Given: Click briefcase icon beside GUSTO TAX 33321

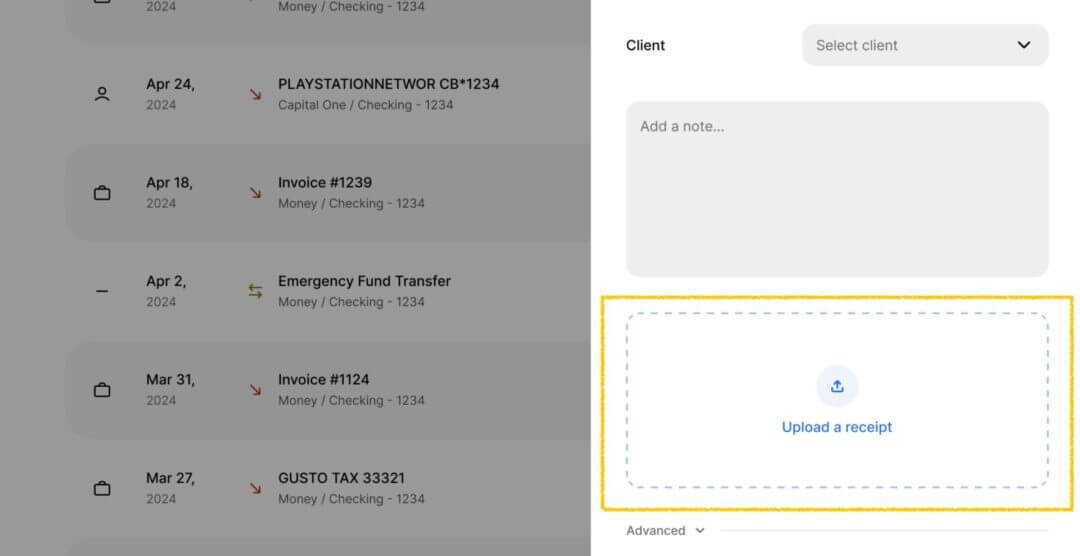Looking at the screenshot, I should (x=102, y=488).
